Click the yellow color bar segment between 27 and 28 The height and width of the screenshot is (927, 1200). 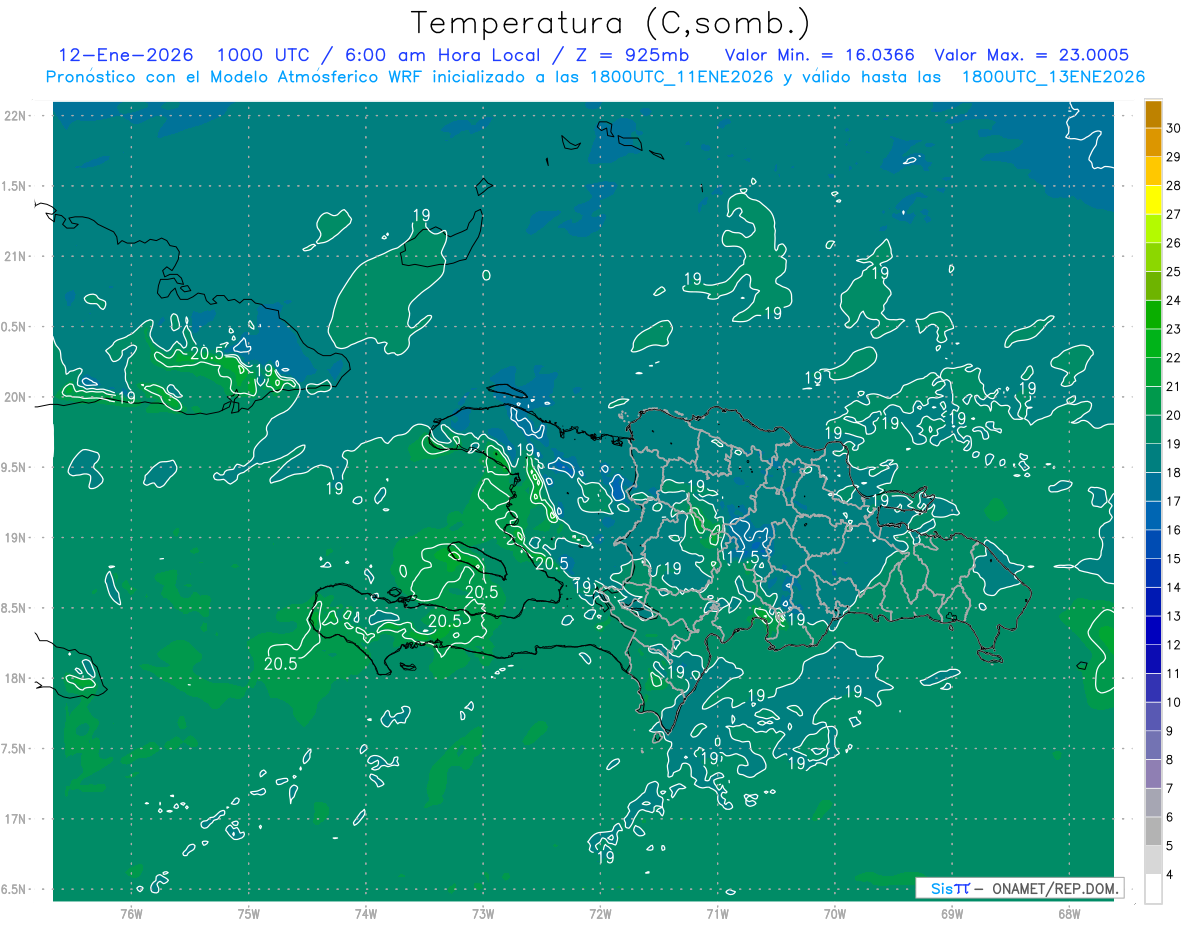1153,200
